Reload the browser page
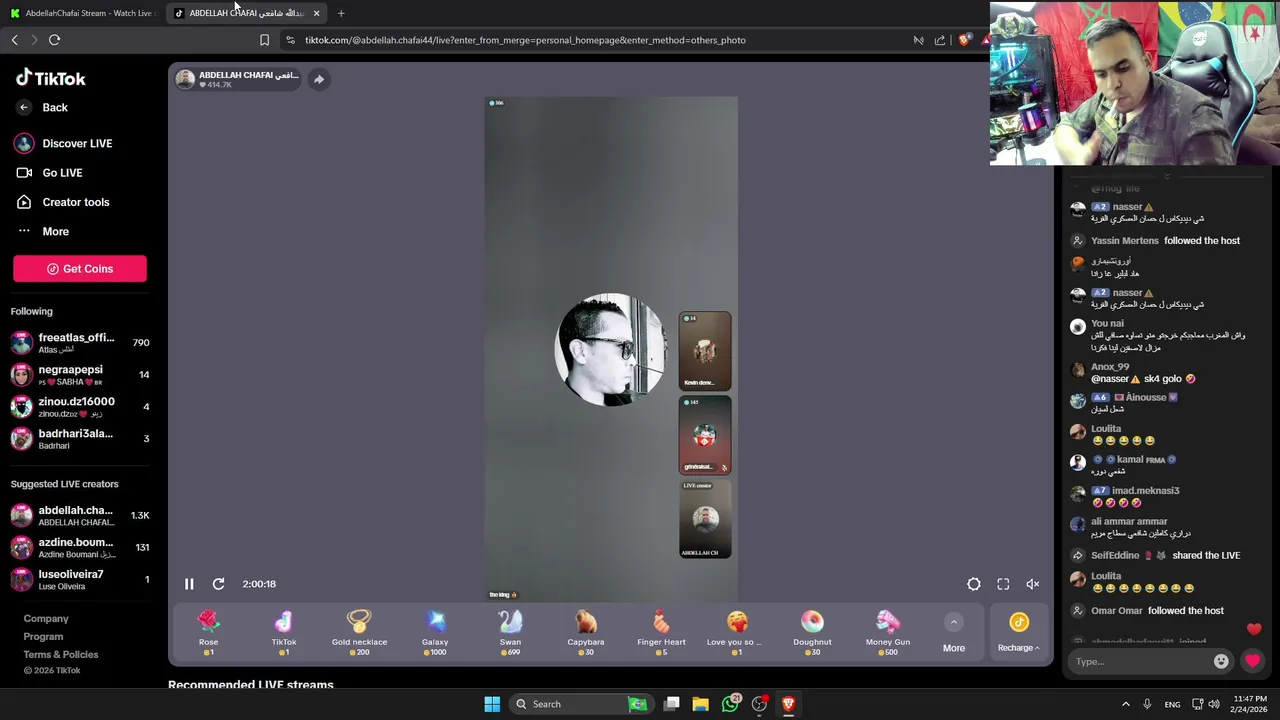Screen dimensions: 1280x720 click(54, 40)
